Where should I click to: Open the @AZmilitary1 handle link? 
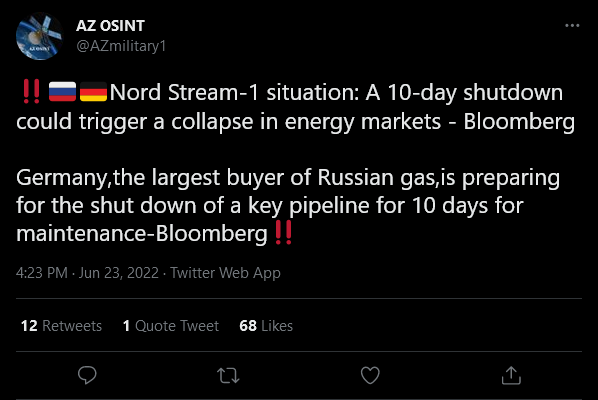[x=121, y=46]
